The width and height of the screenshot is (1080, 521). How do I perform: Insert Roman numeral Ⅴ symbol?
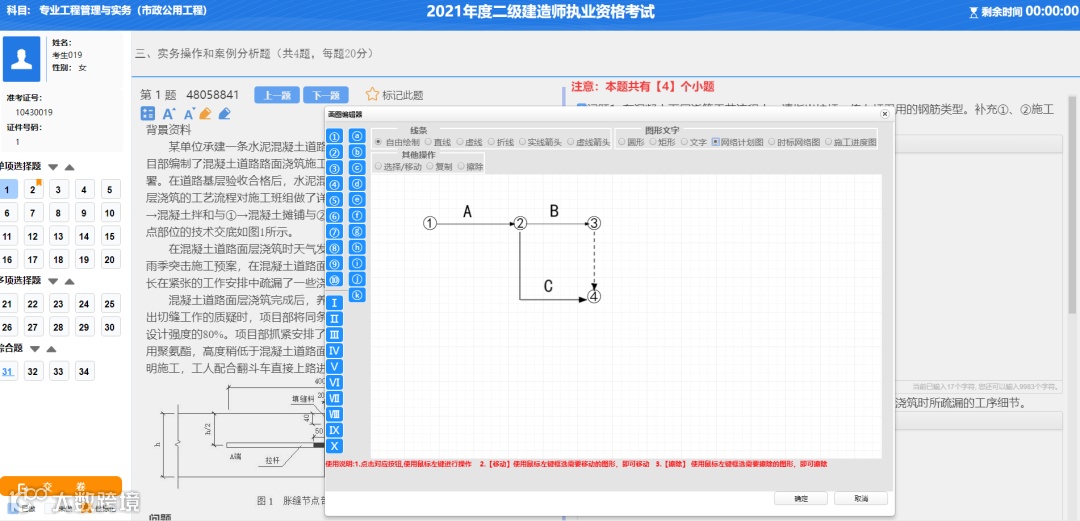coord(334,367)
